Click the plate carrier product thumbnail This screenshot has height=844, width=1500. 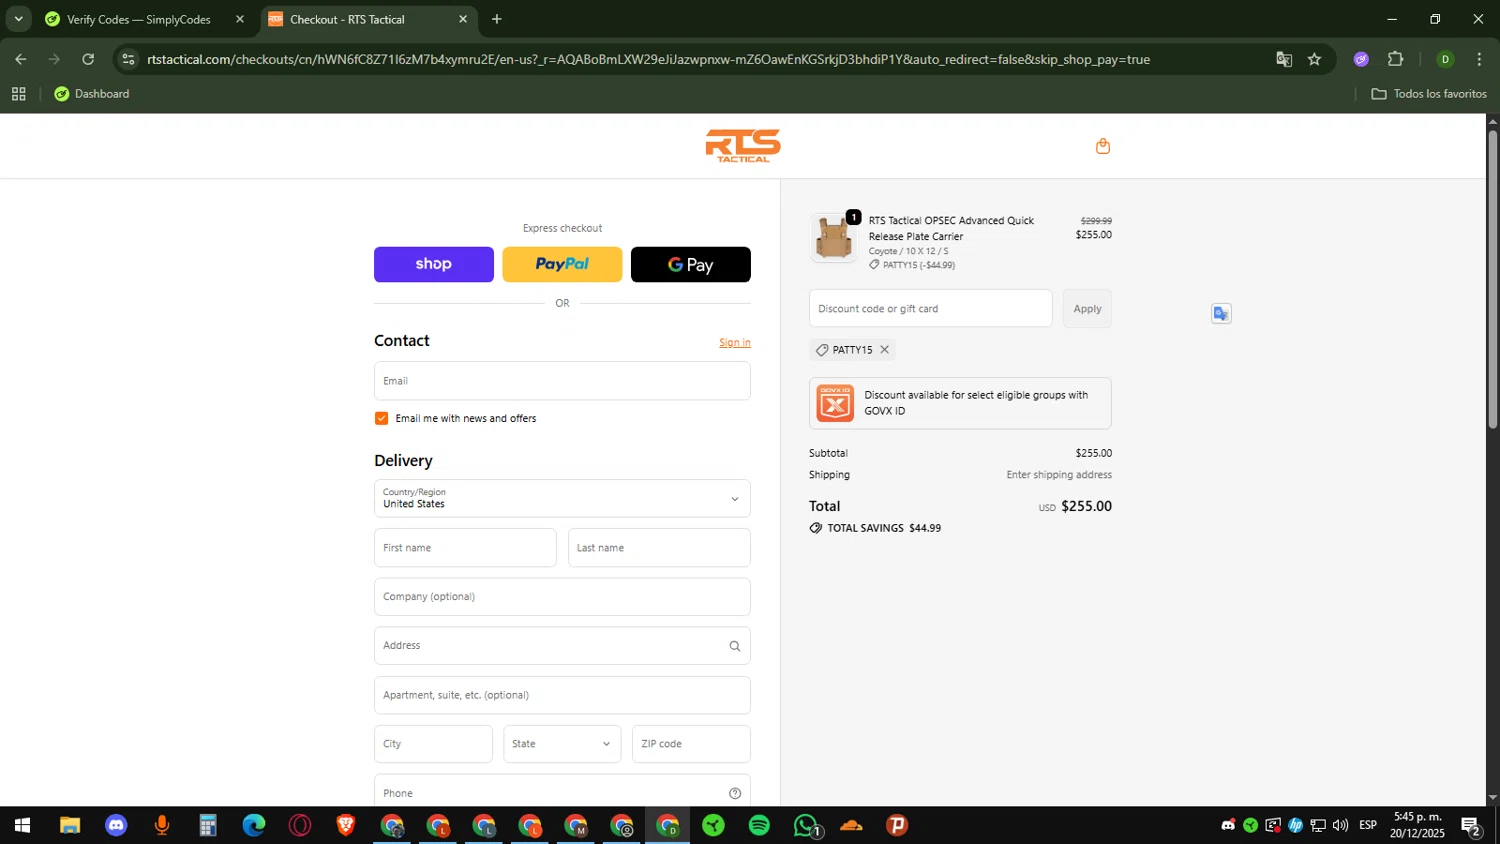[834, 238]
